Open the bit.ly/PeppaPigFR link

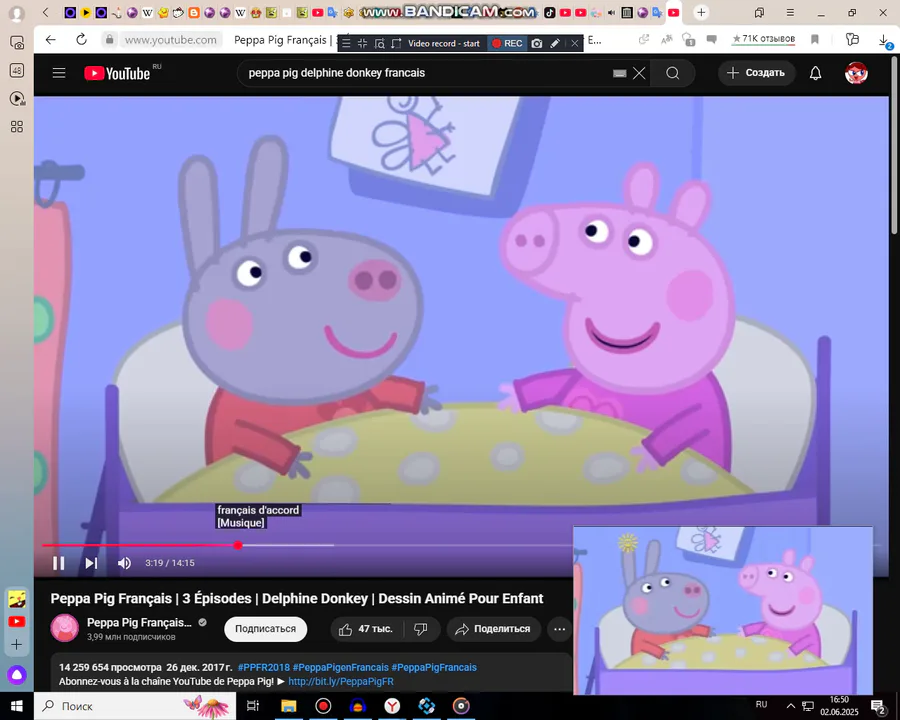[x=341, y=682]
